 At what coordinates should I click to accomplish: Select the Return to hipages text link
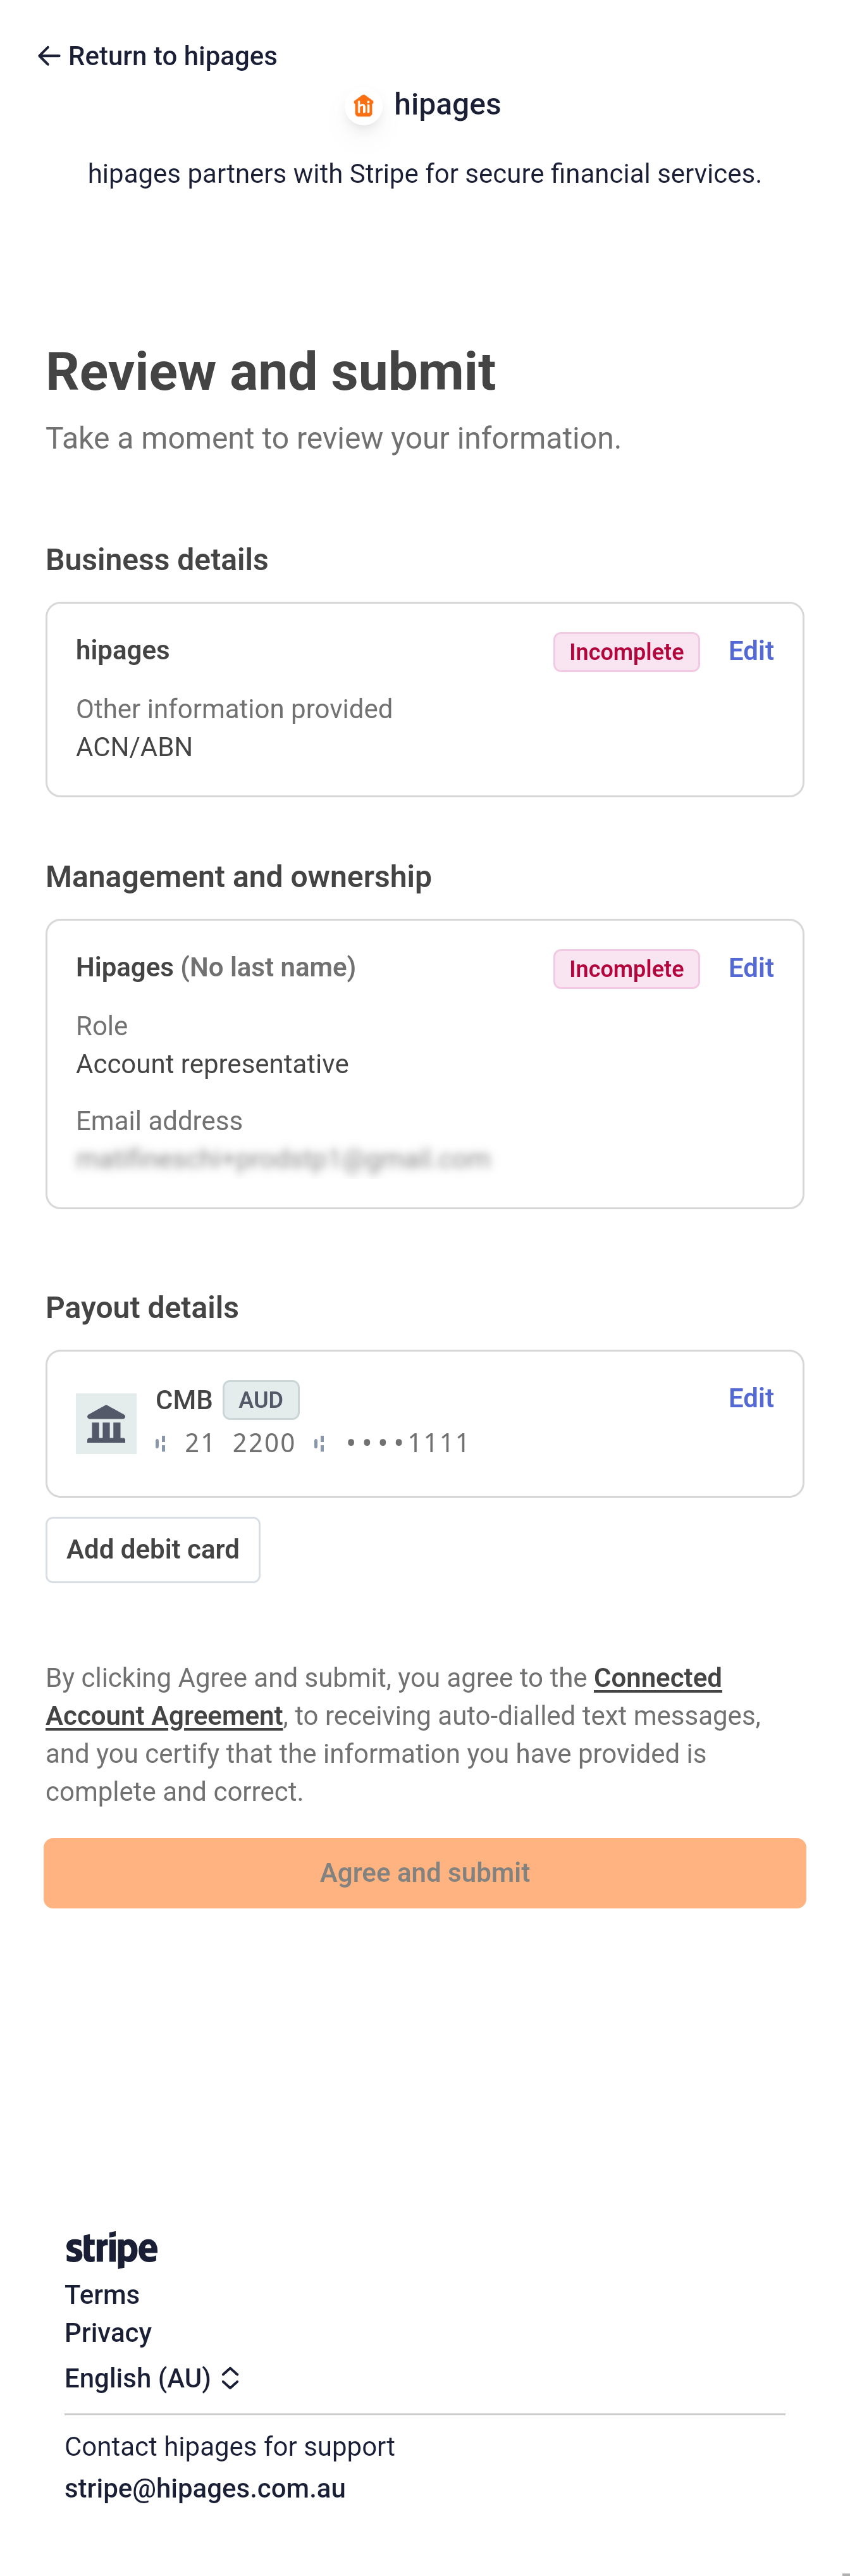click(x=172, y=56)
